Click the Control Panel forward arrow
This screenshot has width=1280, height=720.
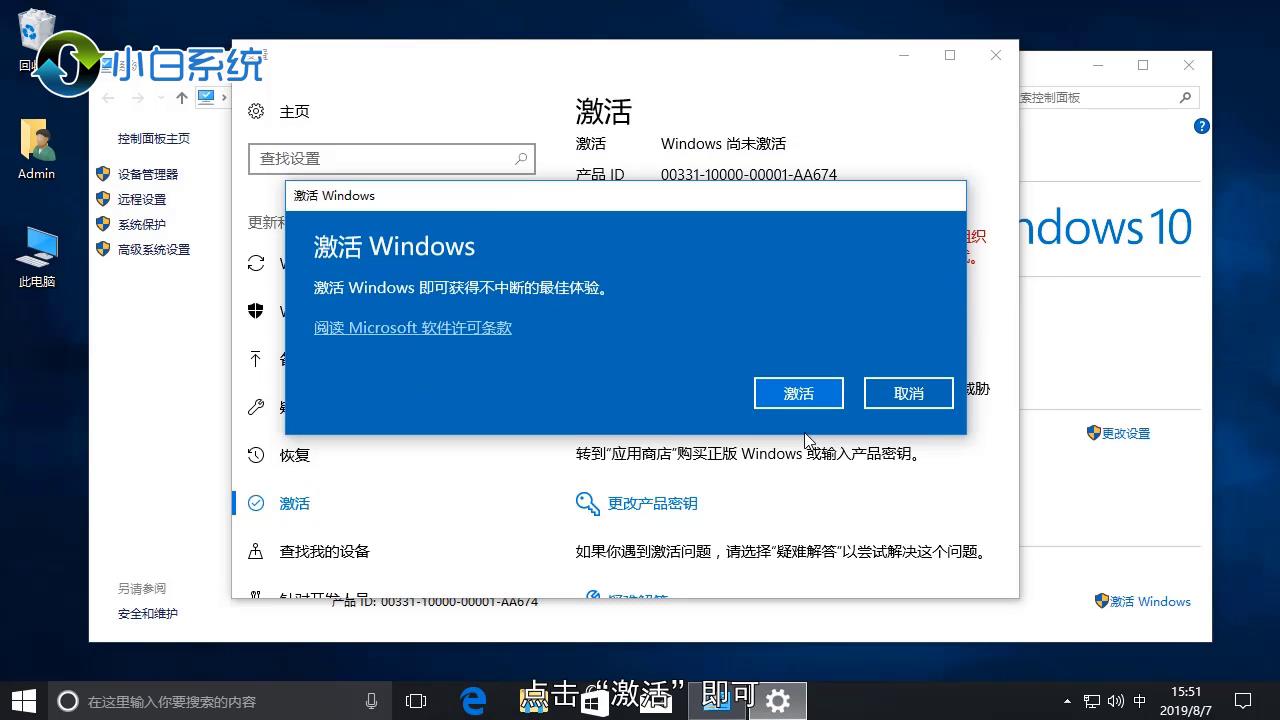138,98
